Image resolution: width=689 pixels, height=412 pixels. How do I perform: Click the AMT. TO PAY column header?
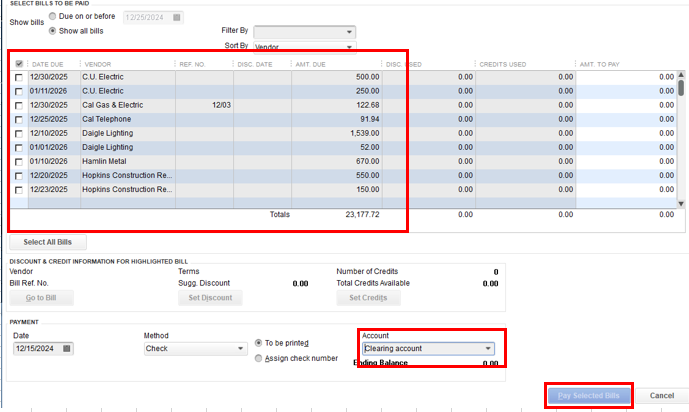[599, 64]
